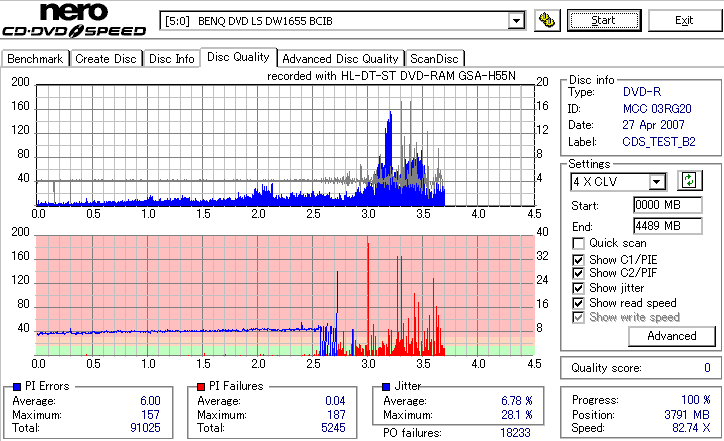This screenshot has width=724, height=441.
Task: Click the date value 27 Apr 2007
Action: [653, 125]
